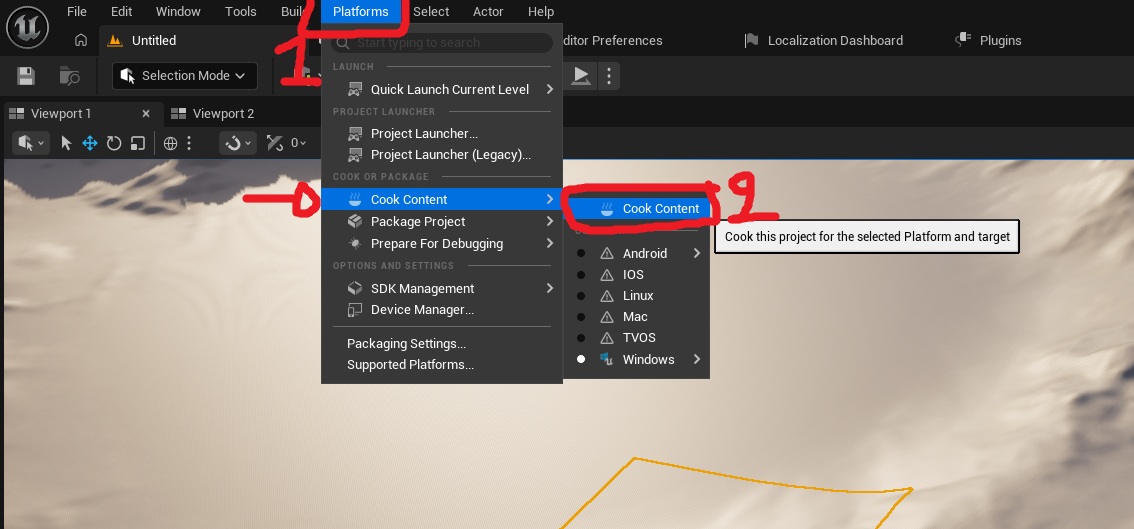Open the viewport selection mode icon dropdown
1134x529 pixels.
click(x=30, y=143)
